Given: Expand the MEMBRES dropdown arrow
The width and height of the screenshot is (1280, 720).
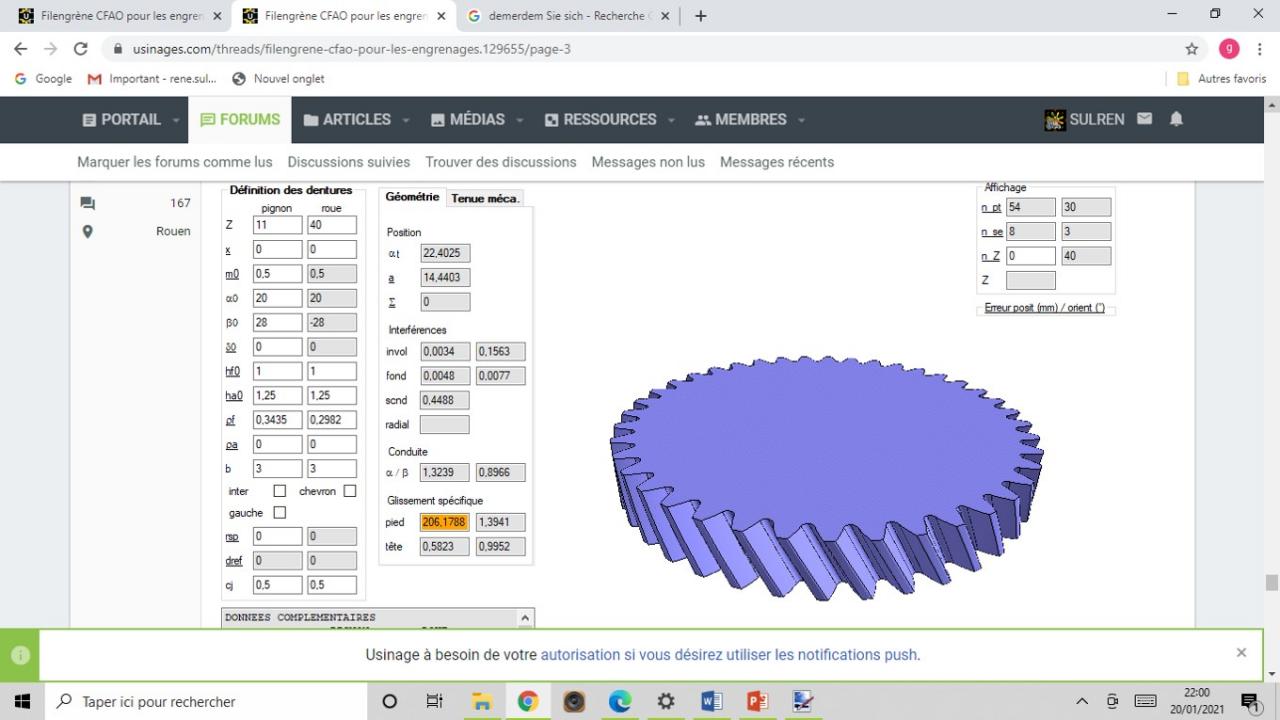Looking at the screenshot, I should click(x=802, y=120).
